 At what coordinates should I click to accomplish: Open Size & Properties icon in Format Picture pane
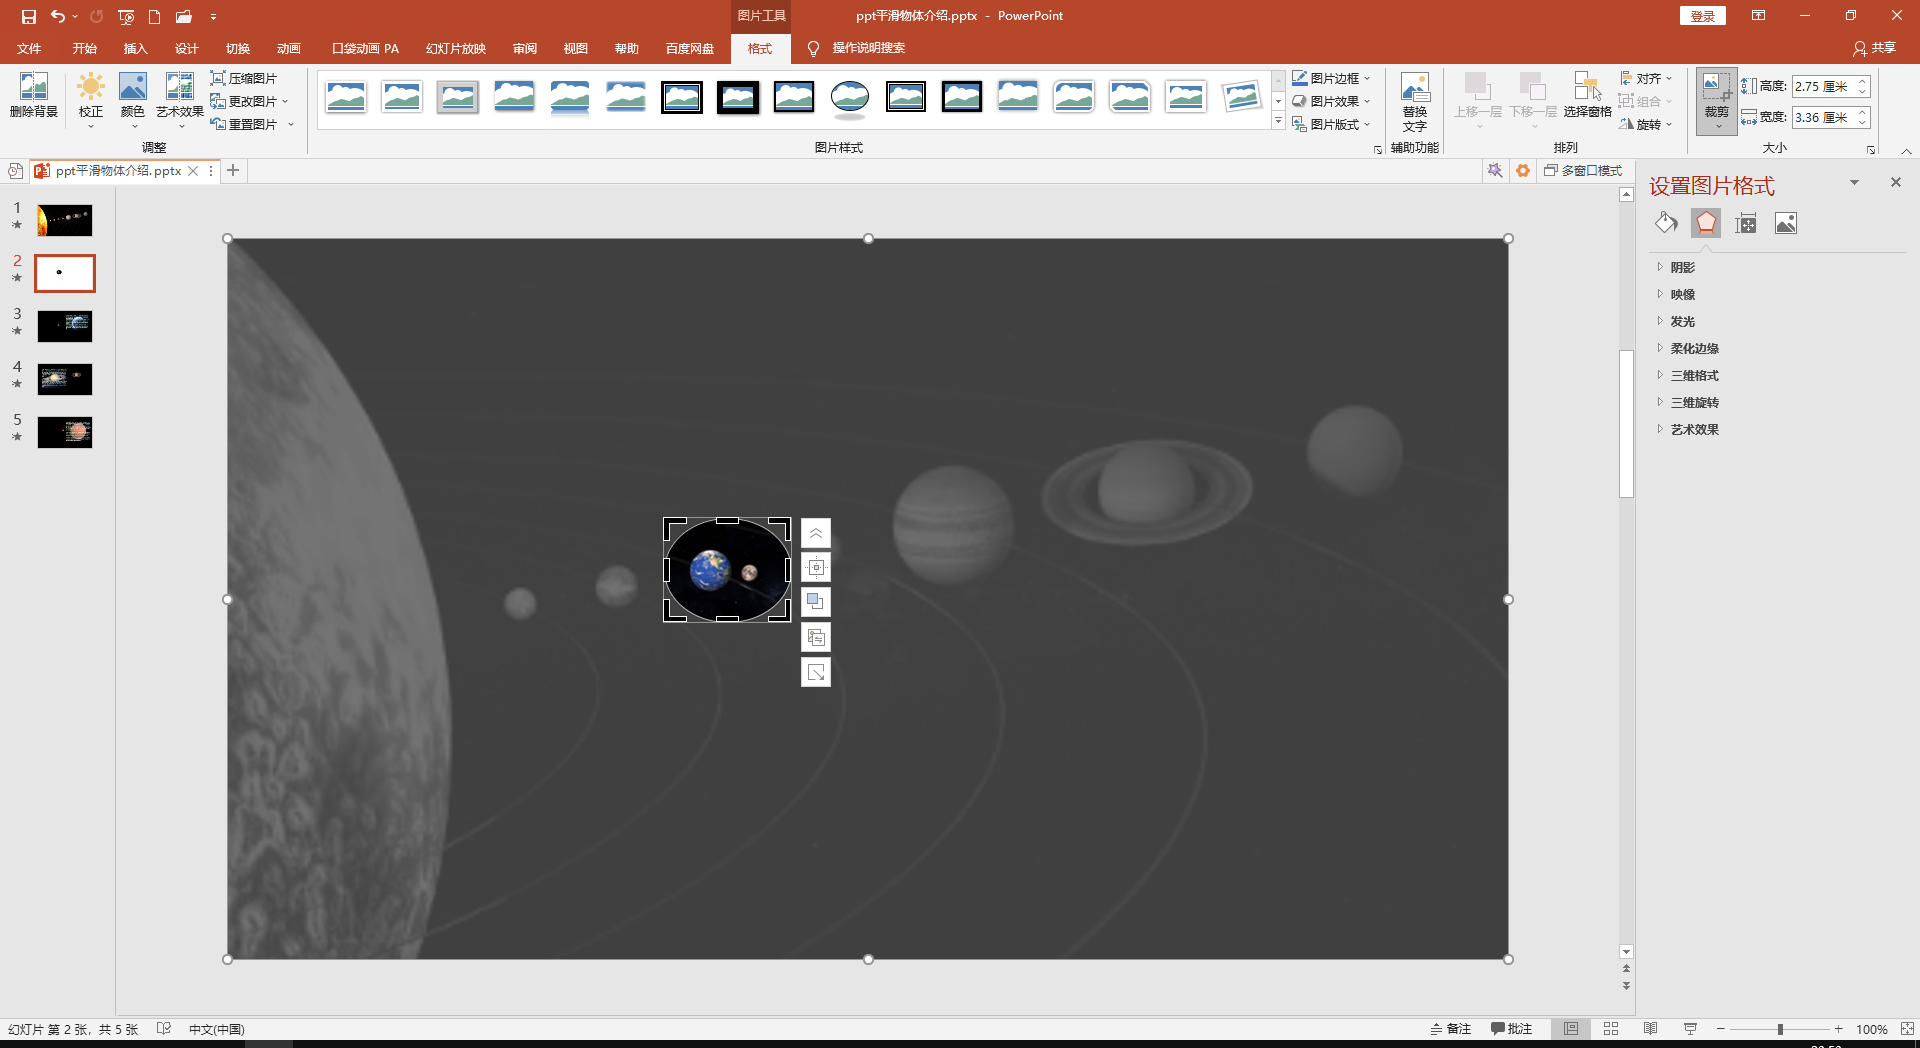coord(1746,223)
